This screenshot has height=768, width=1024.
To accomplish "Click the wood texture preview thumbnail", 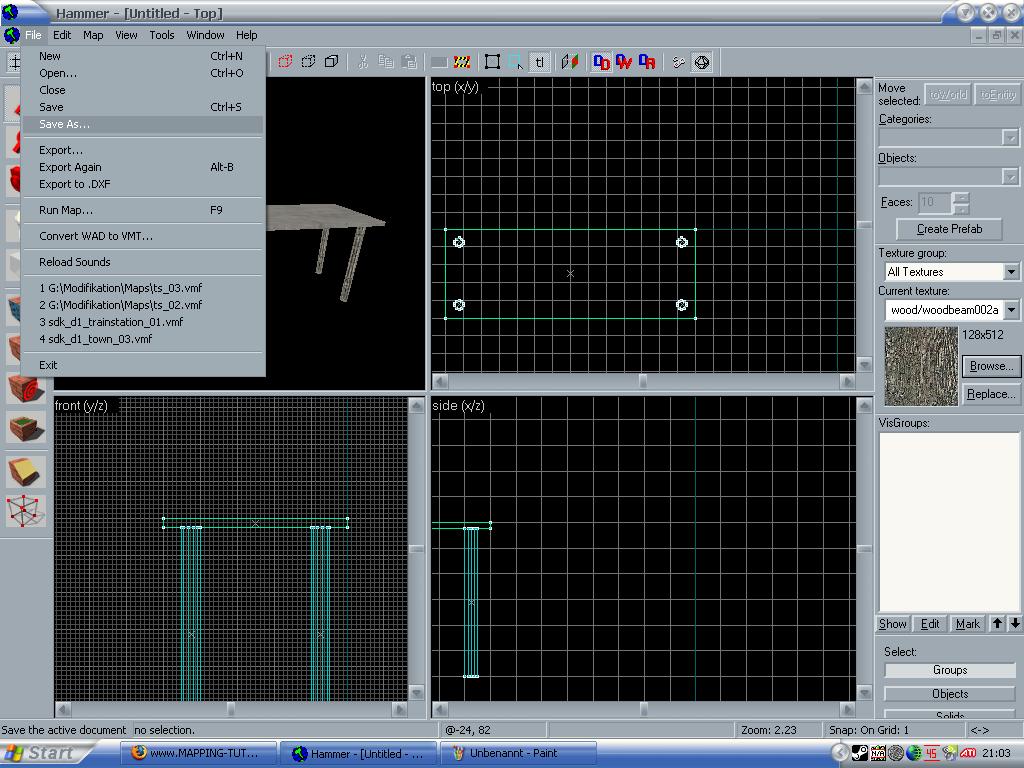I will pos(921,367).
